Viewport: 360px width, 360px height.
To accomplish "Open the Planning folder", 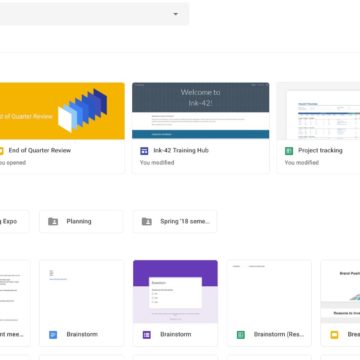I will click(81, 221).
